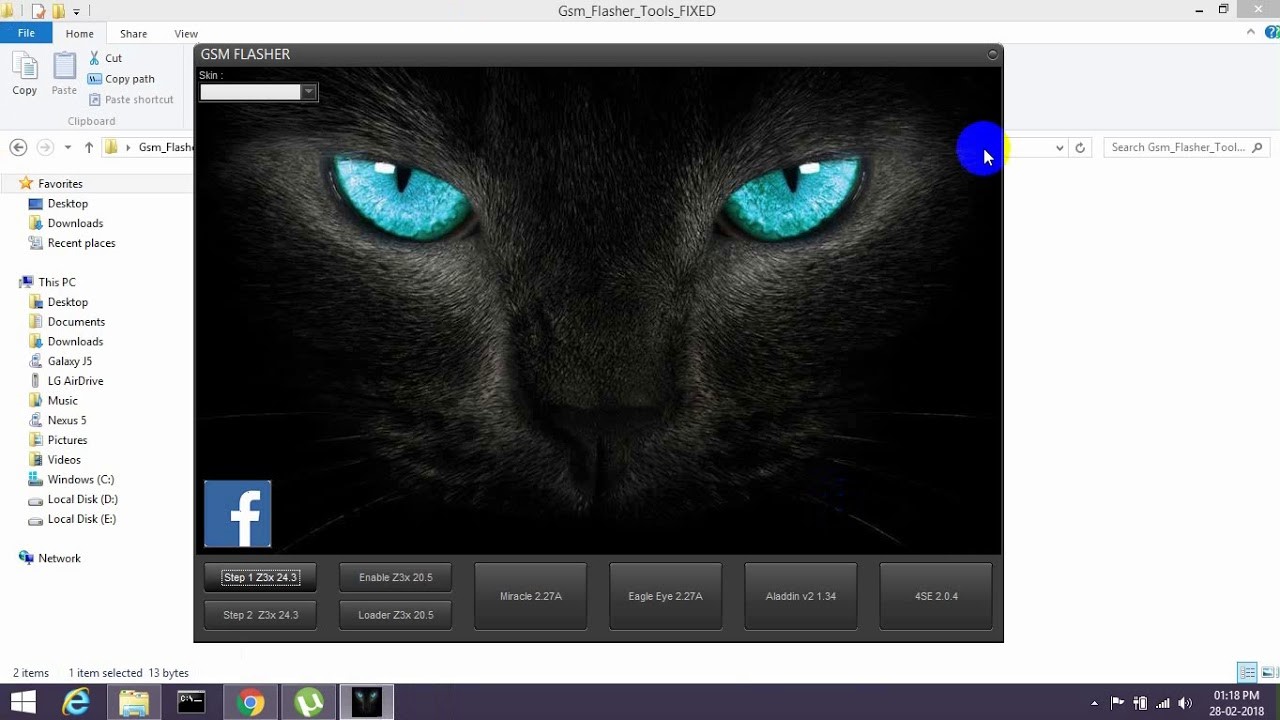Launch the uTorrent taskbar icon
Screen dimensions: 1280x720
click(308, 701)
